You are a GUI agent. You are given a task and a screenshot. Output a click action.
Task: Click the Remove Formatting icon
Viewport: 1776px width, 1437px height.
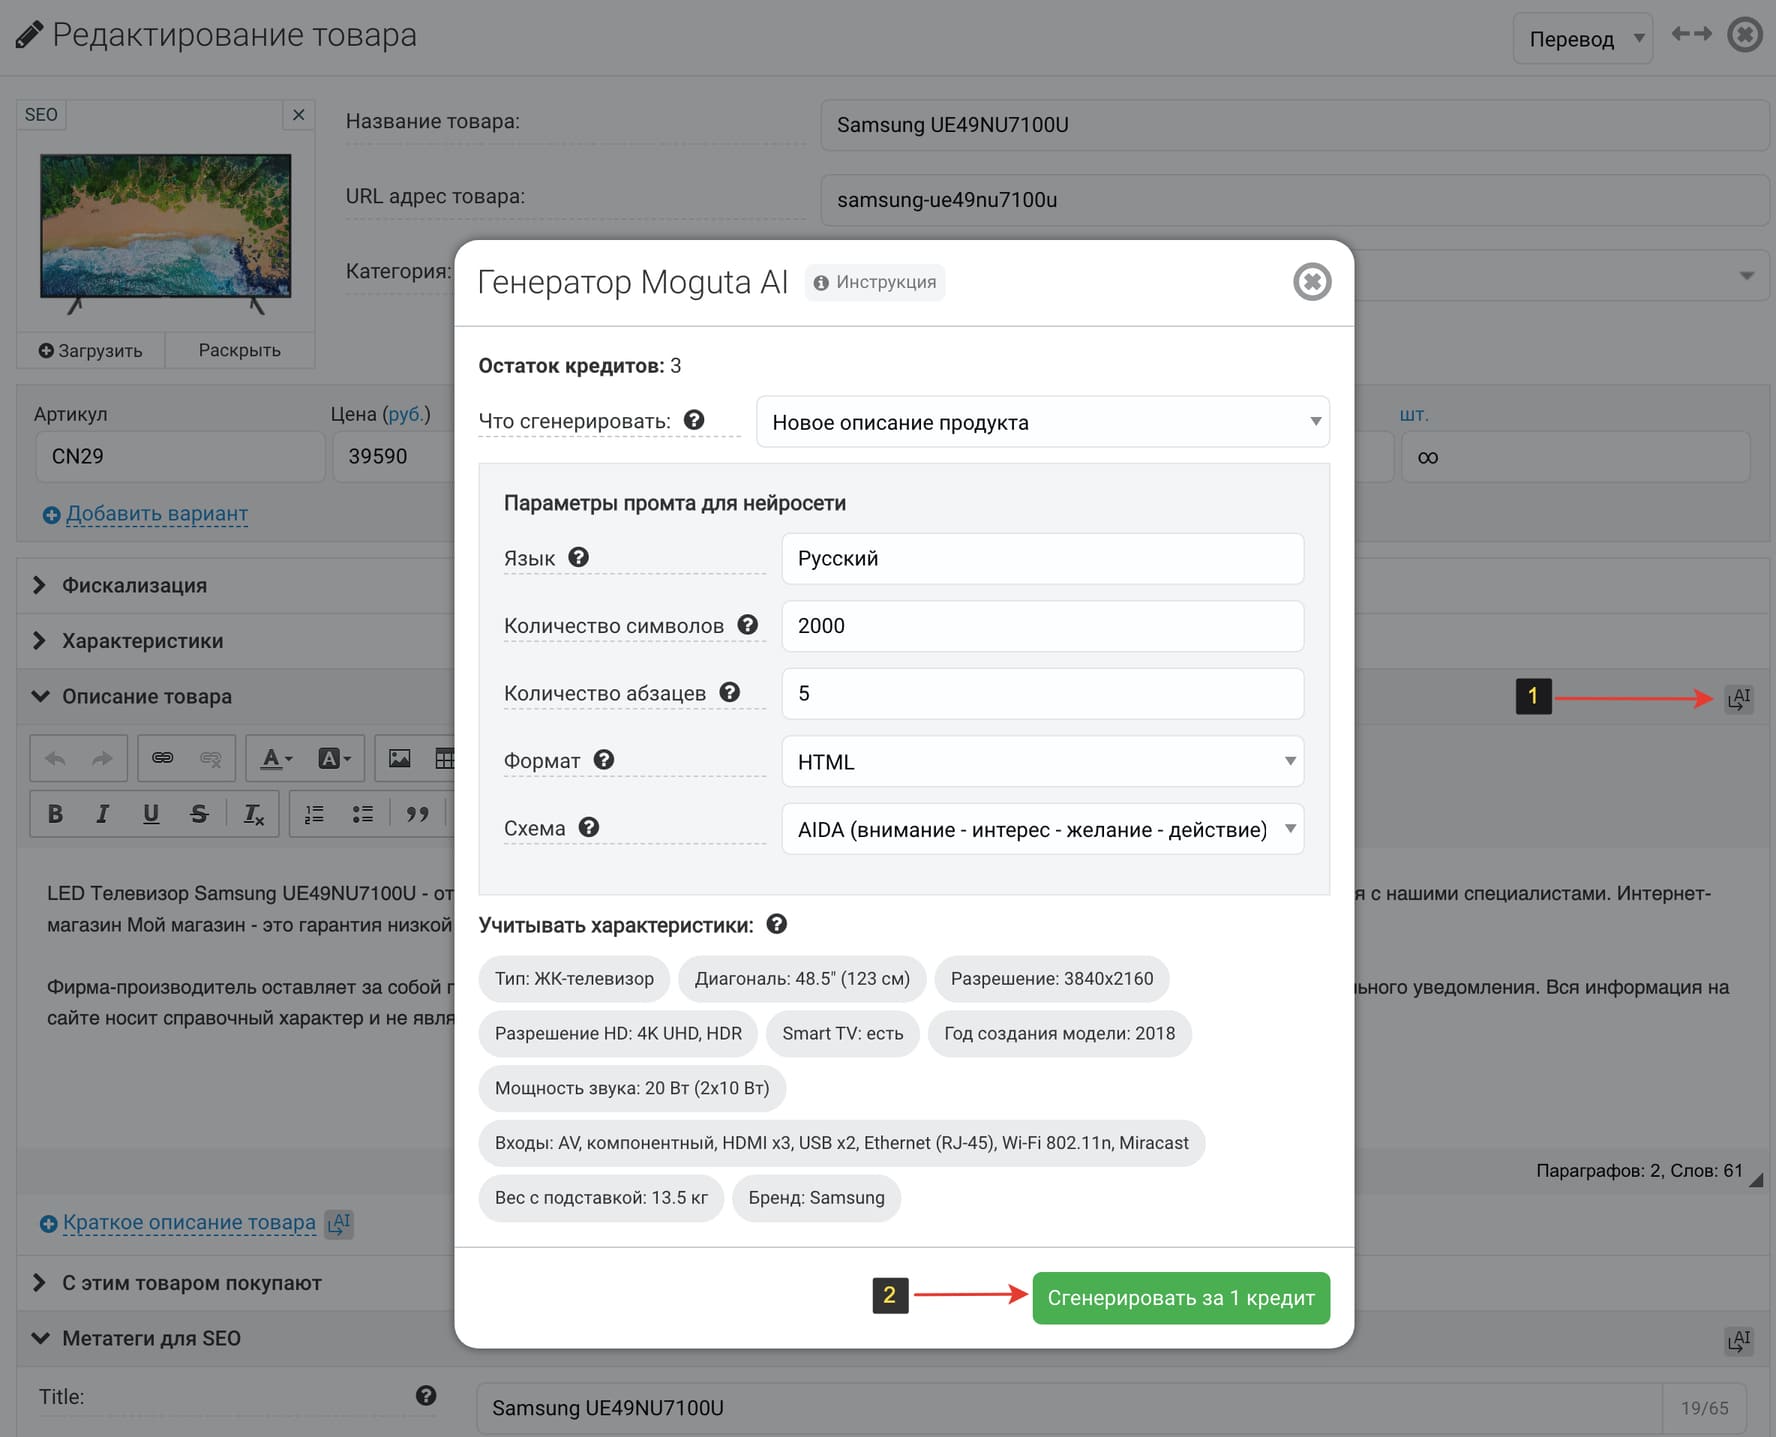254,813
